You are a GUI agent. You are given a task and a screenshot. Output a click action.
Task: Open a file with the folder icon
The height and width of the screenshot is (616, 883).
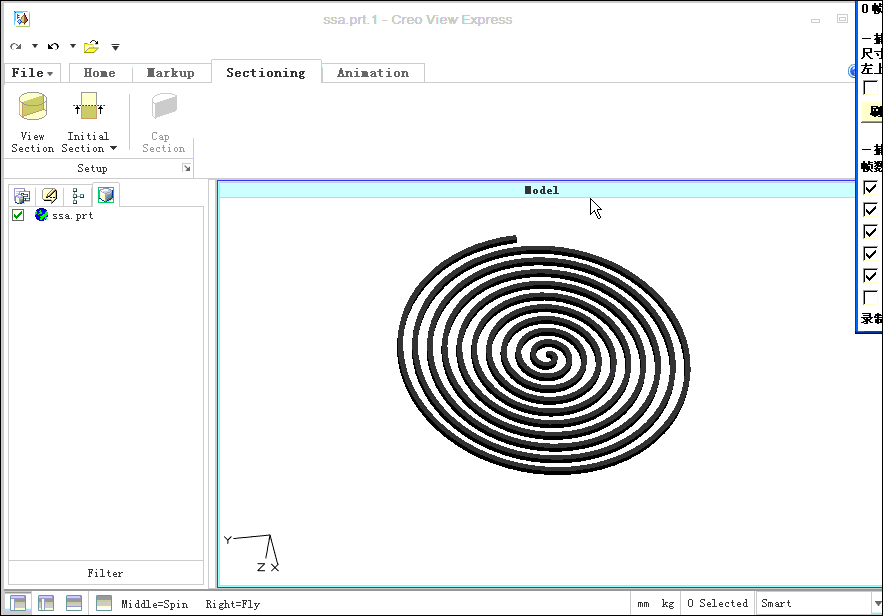tap(91, 46)
